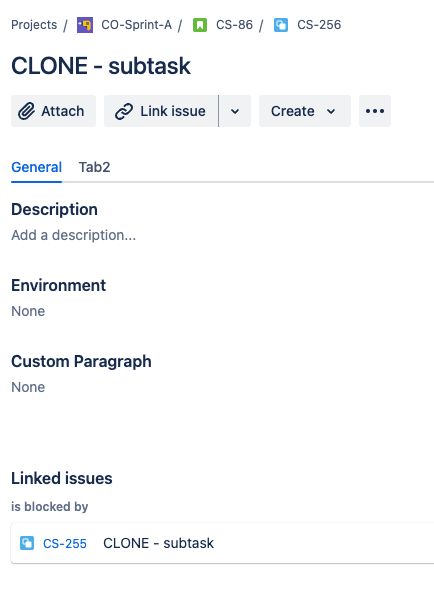Click the CO-Sprint-A project avatar icon

tap(85, 25)
